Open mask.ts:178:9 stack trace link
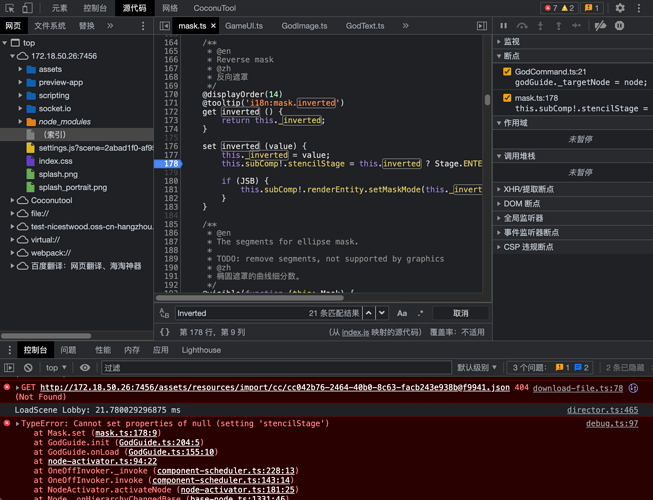The height and width of the screenshot is (500, 653). pos(126,433)
